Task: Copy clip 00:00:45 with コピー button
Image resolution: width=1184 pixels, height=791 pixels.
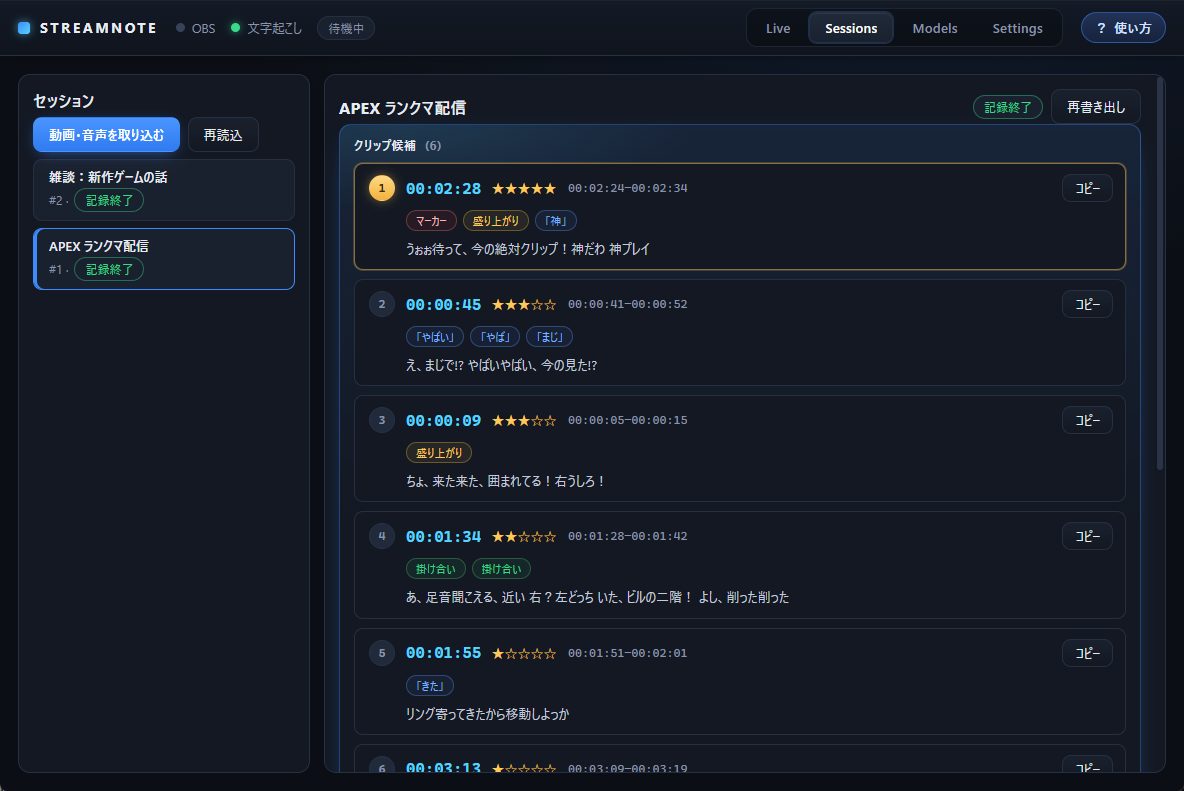Action: coord(1087,304)
